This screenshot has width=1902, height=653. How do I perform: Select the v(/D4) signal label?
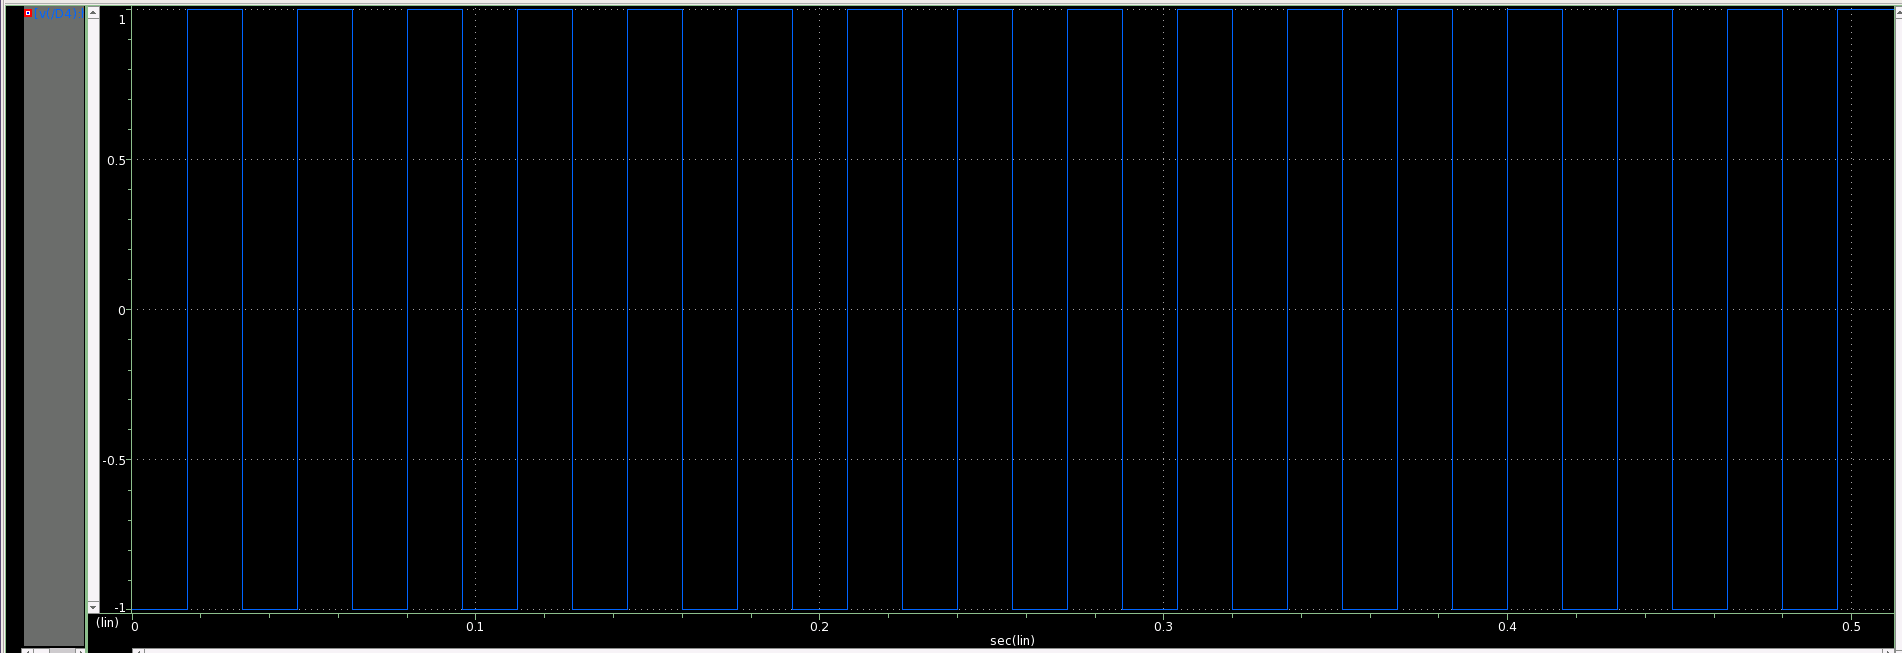[59, 13]
